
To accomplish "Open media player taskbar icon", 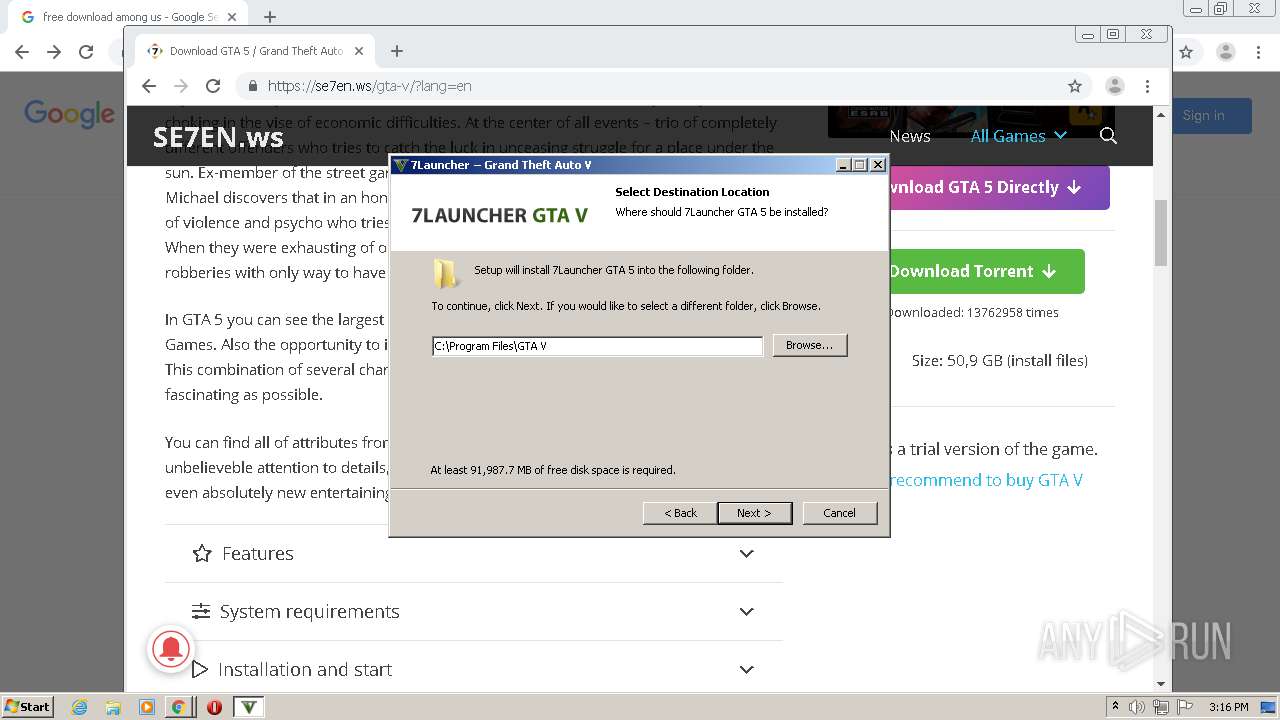I will point(146,707).
